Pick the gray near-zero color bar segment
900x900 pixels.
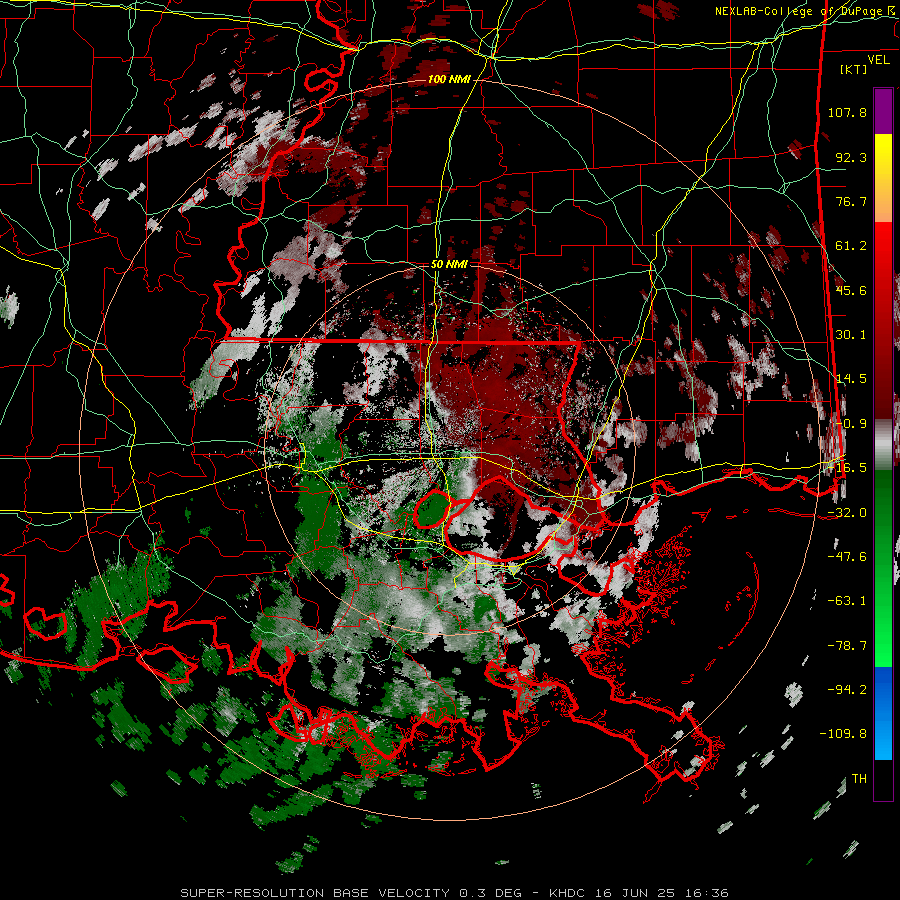(883, 445)
